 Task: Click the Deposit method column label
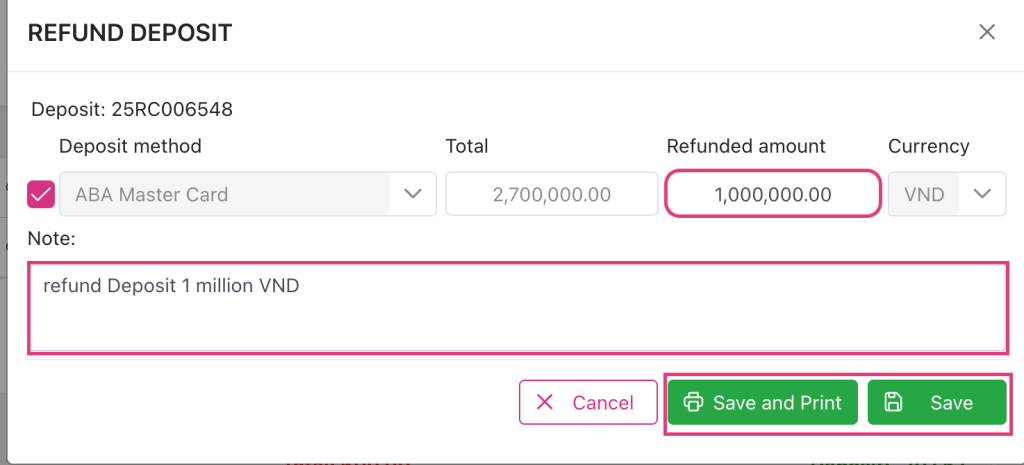click(x=130, y=146)
